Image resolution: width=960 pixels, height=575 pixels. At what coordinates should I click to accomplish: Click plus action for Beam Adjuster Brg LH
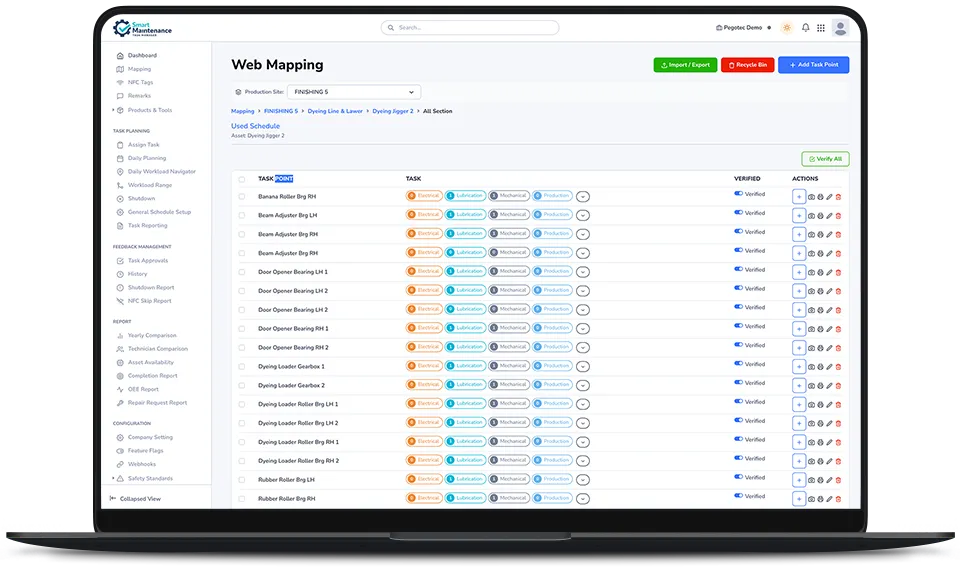coord(798,216)
